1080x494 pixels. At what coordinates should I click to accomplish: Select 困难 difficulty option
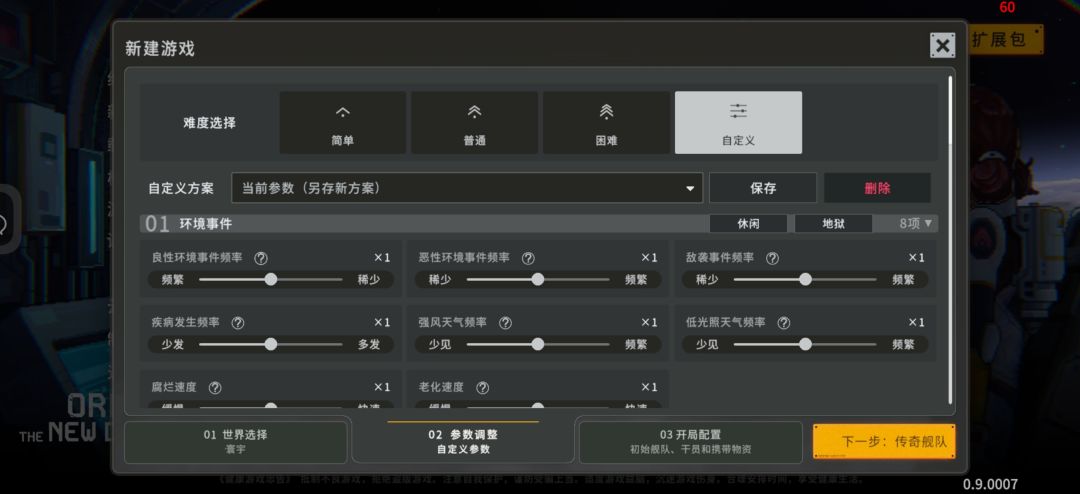point(607,123)
